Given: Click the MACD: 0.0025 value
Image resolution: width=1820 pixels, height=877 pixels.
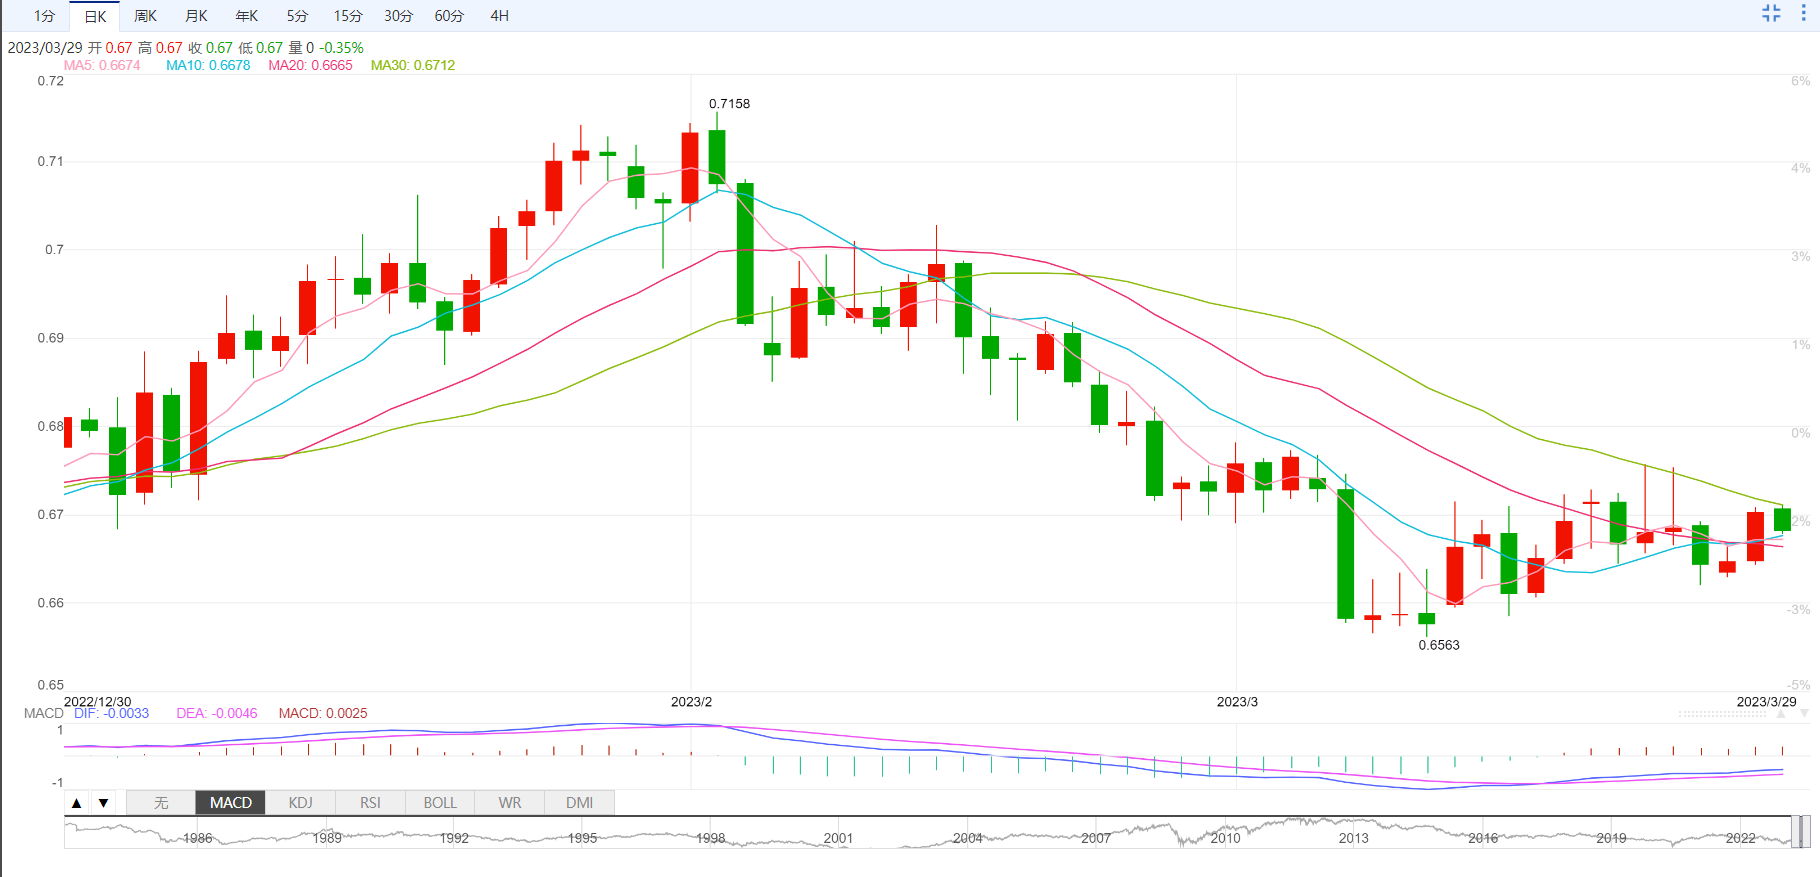Looking at the screenshot, I should coord(323,713).
